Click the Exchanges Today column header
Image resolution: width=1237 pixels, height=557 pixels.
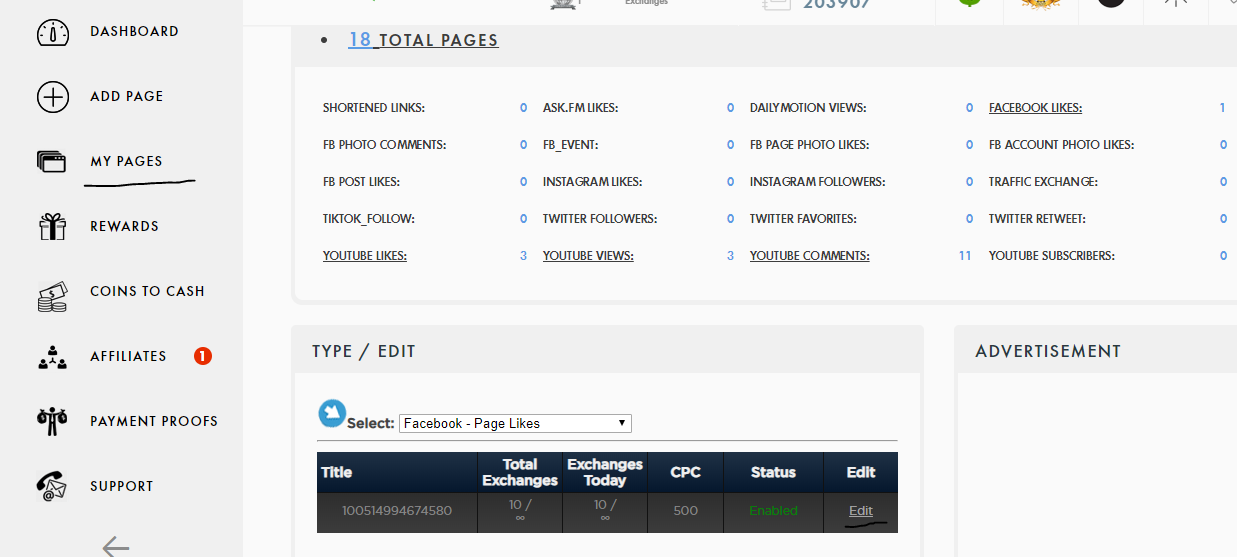click(605, 472)
